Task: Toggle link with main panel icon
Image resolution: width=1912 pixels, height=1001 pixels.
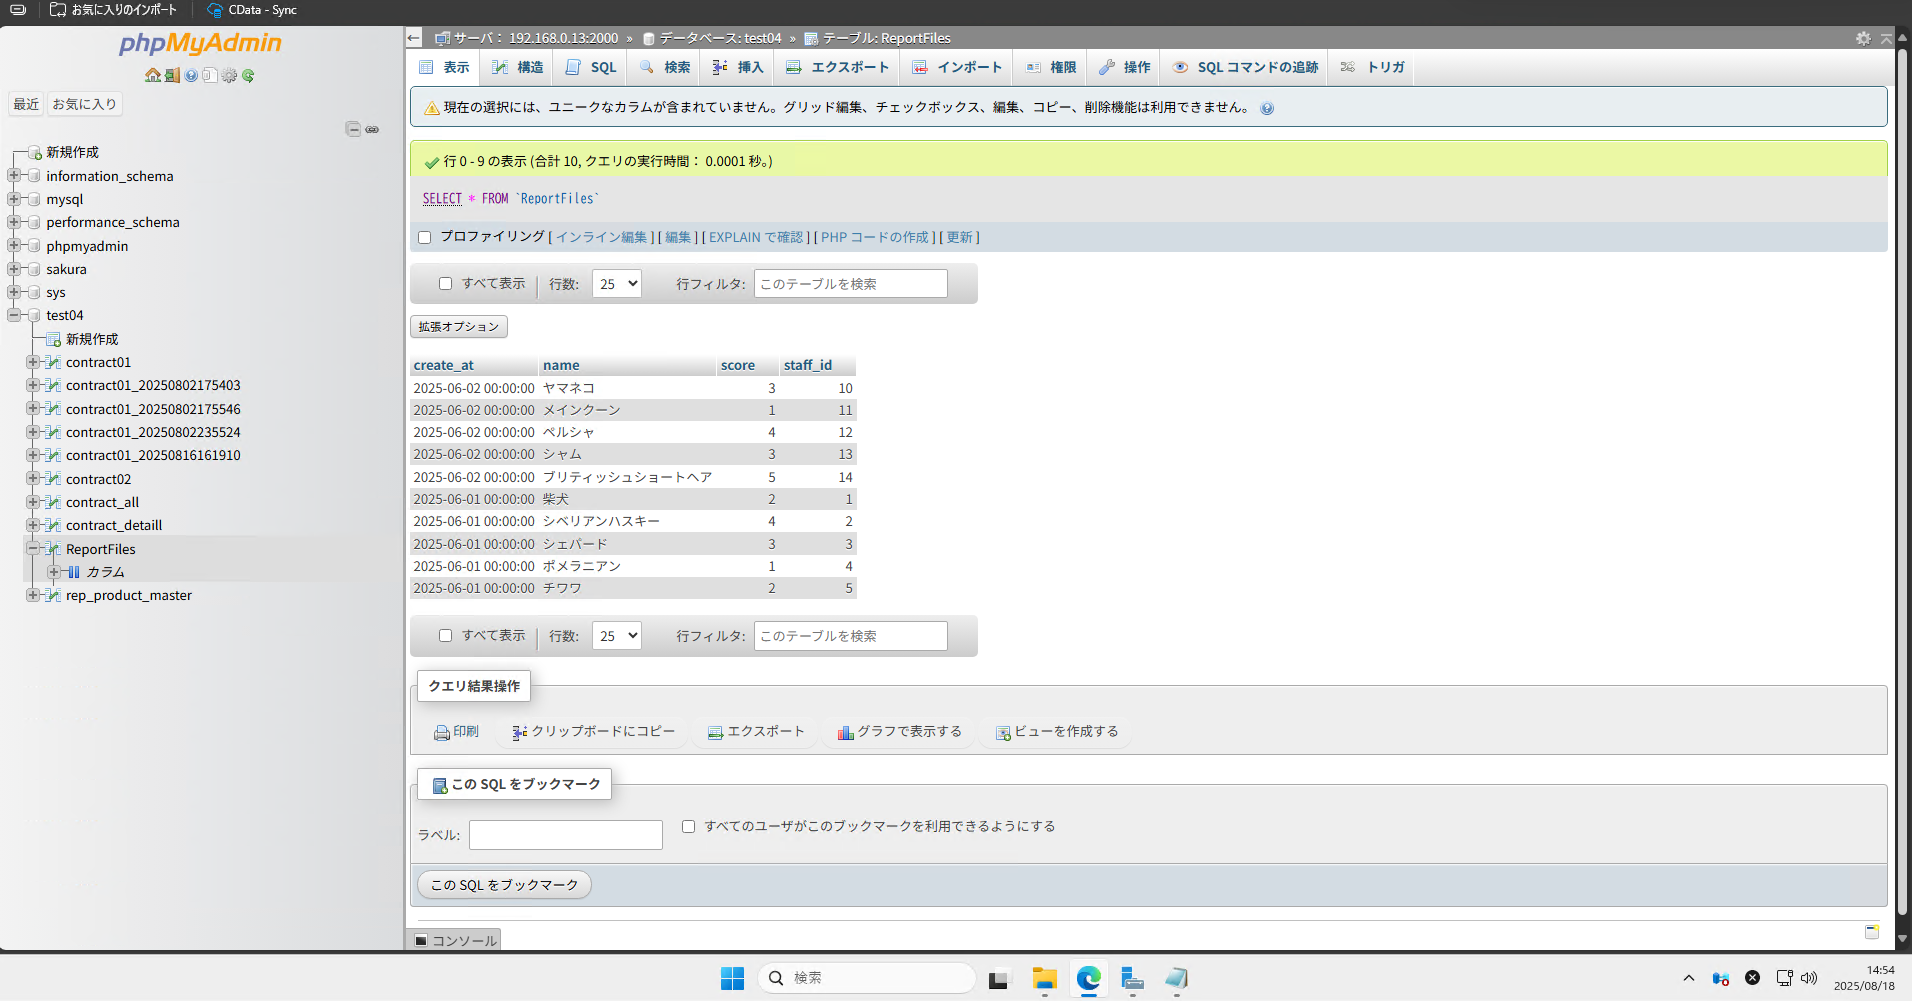Action: point(372,129)
